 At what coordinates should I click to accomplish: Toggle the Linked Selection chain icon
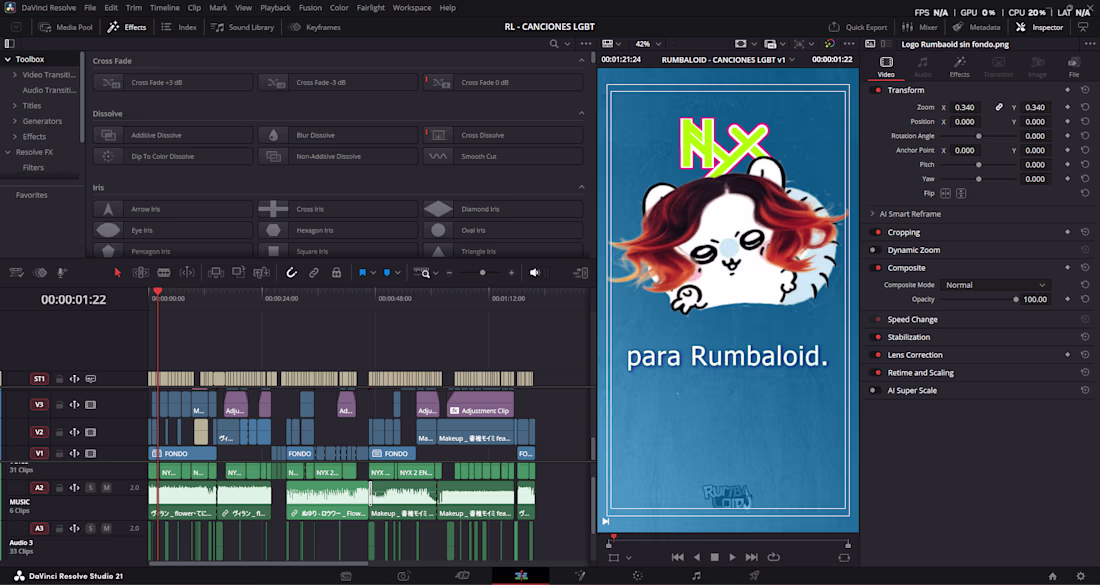[x=314, y=273]
